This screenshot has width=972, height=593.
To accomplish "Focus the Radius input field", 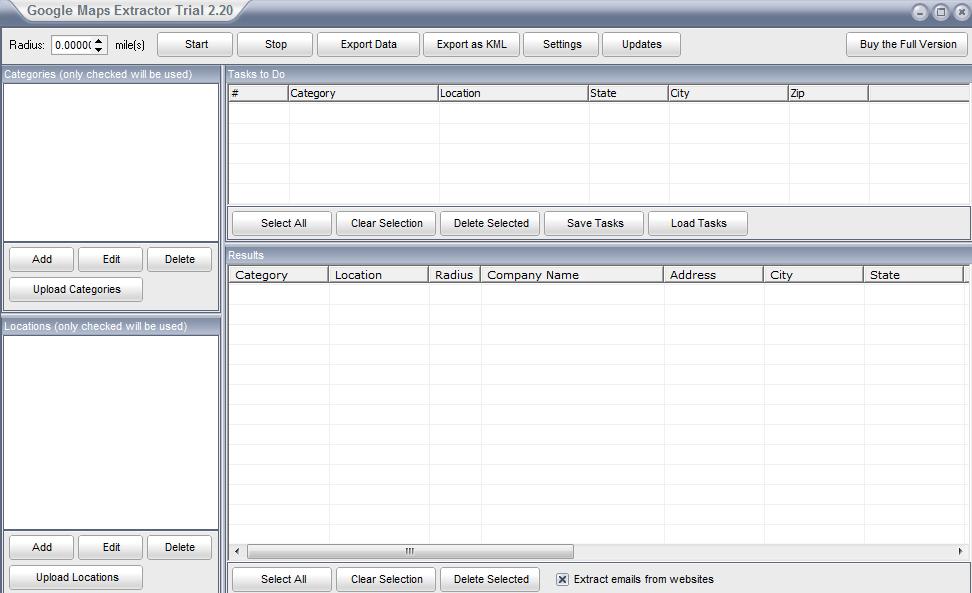I will point(72,45).
